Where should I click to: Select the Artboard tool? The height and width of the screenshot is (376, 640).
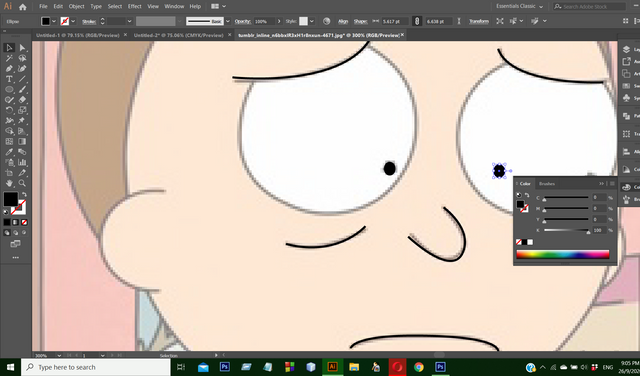9,173
